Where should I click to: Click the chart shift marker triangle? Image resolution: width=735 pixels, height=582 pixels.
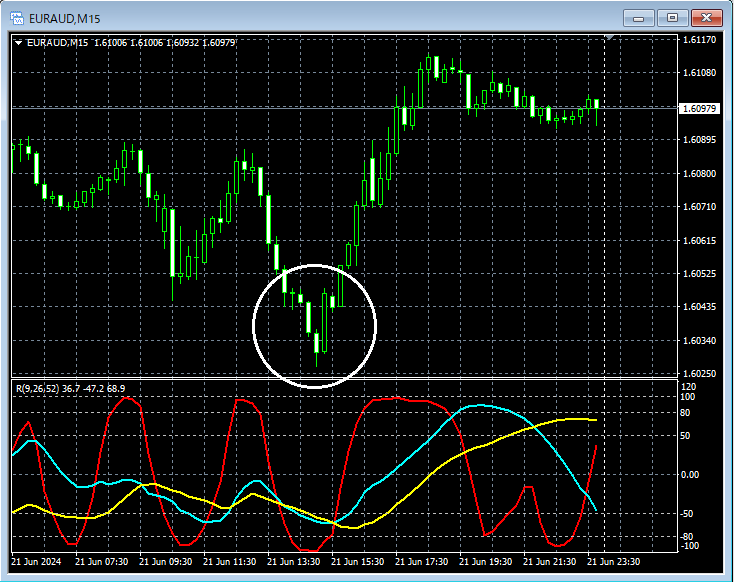click(x=609, y=37)
